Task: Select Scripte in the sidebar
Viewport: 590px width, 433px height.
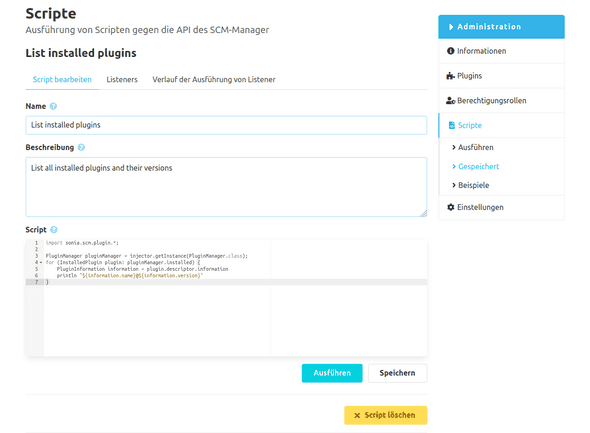Action: point(501,125)
